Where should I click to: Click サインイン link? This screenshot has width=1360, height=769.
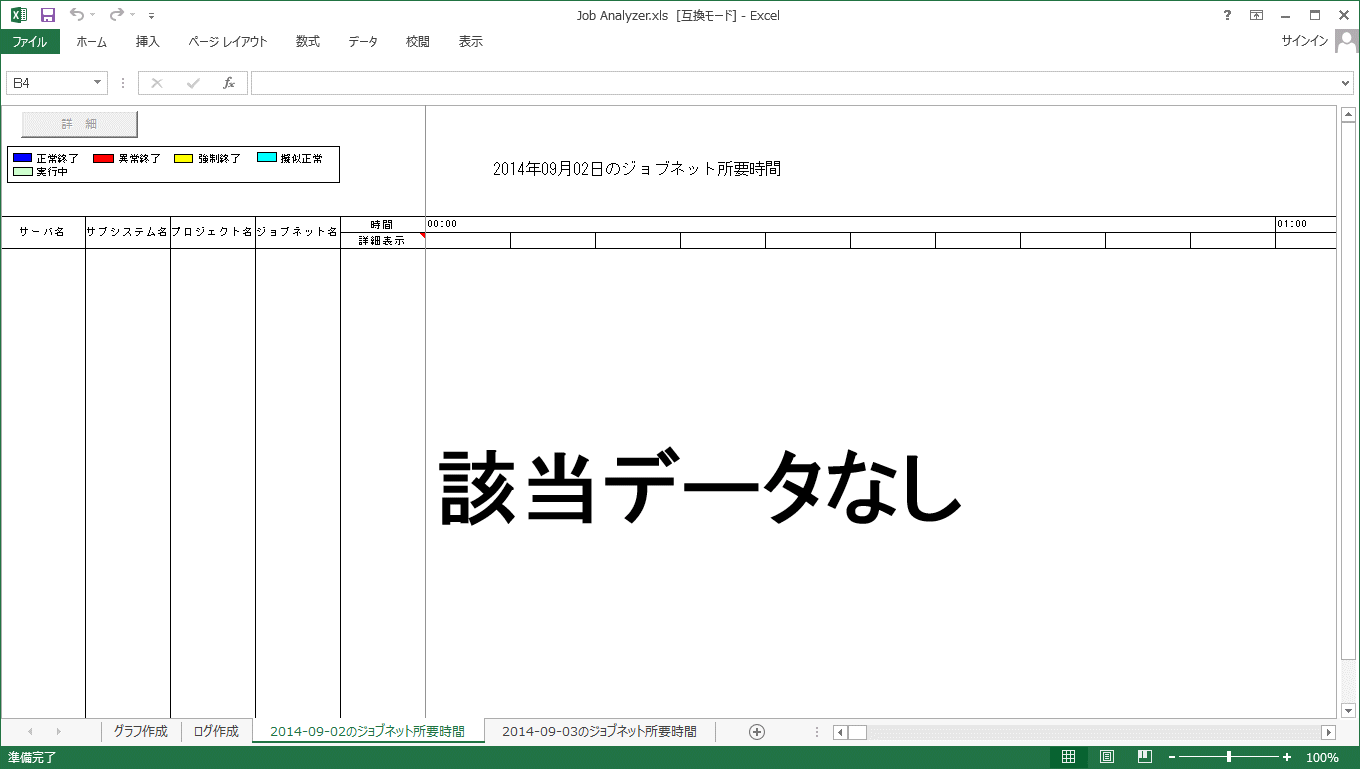click(x=1304, y=42)
